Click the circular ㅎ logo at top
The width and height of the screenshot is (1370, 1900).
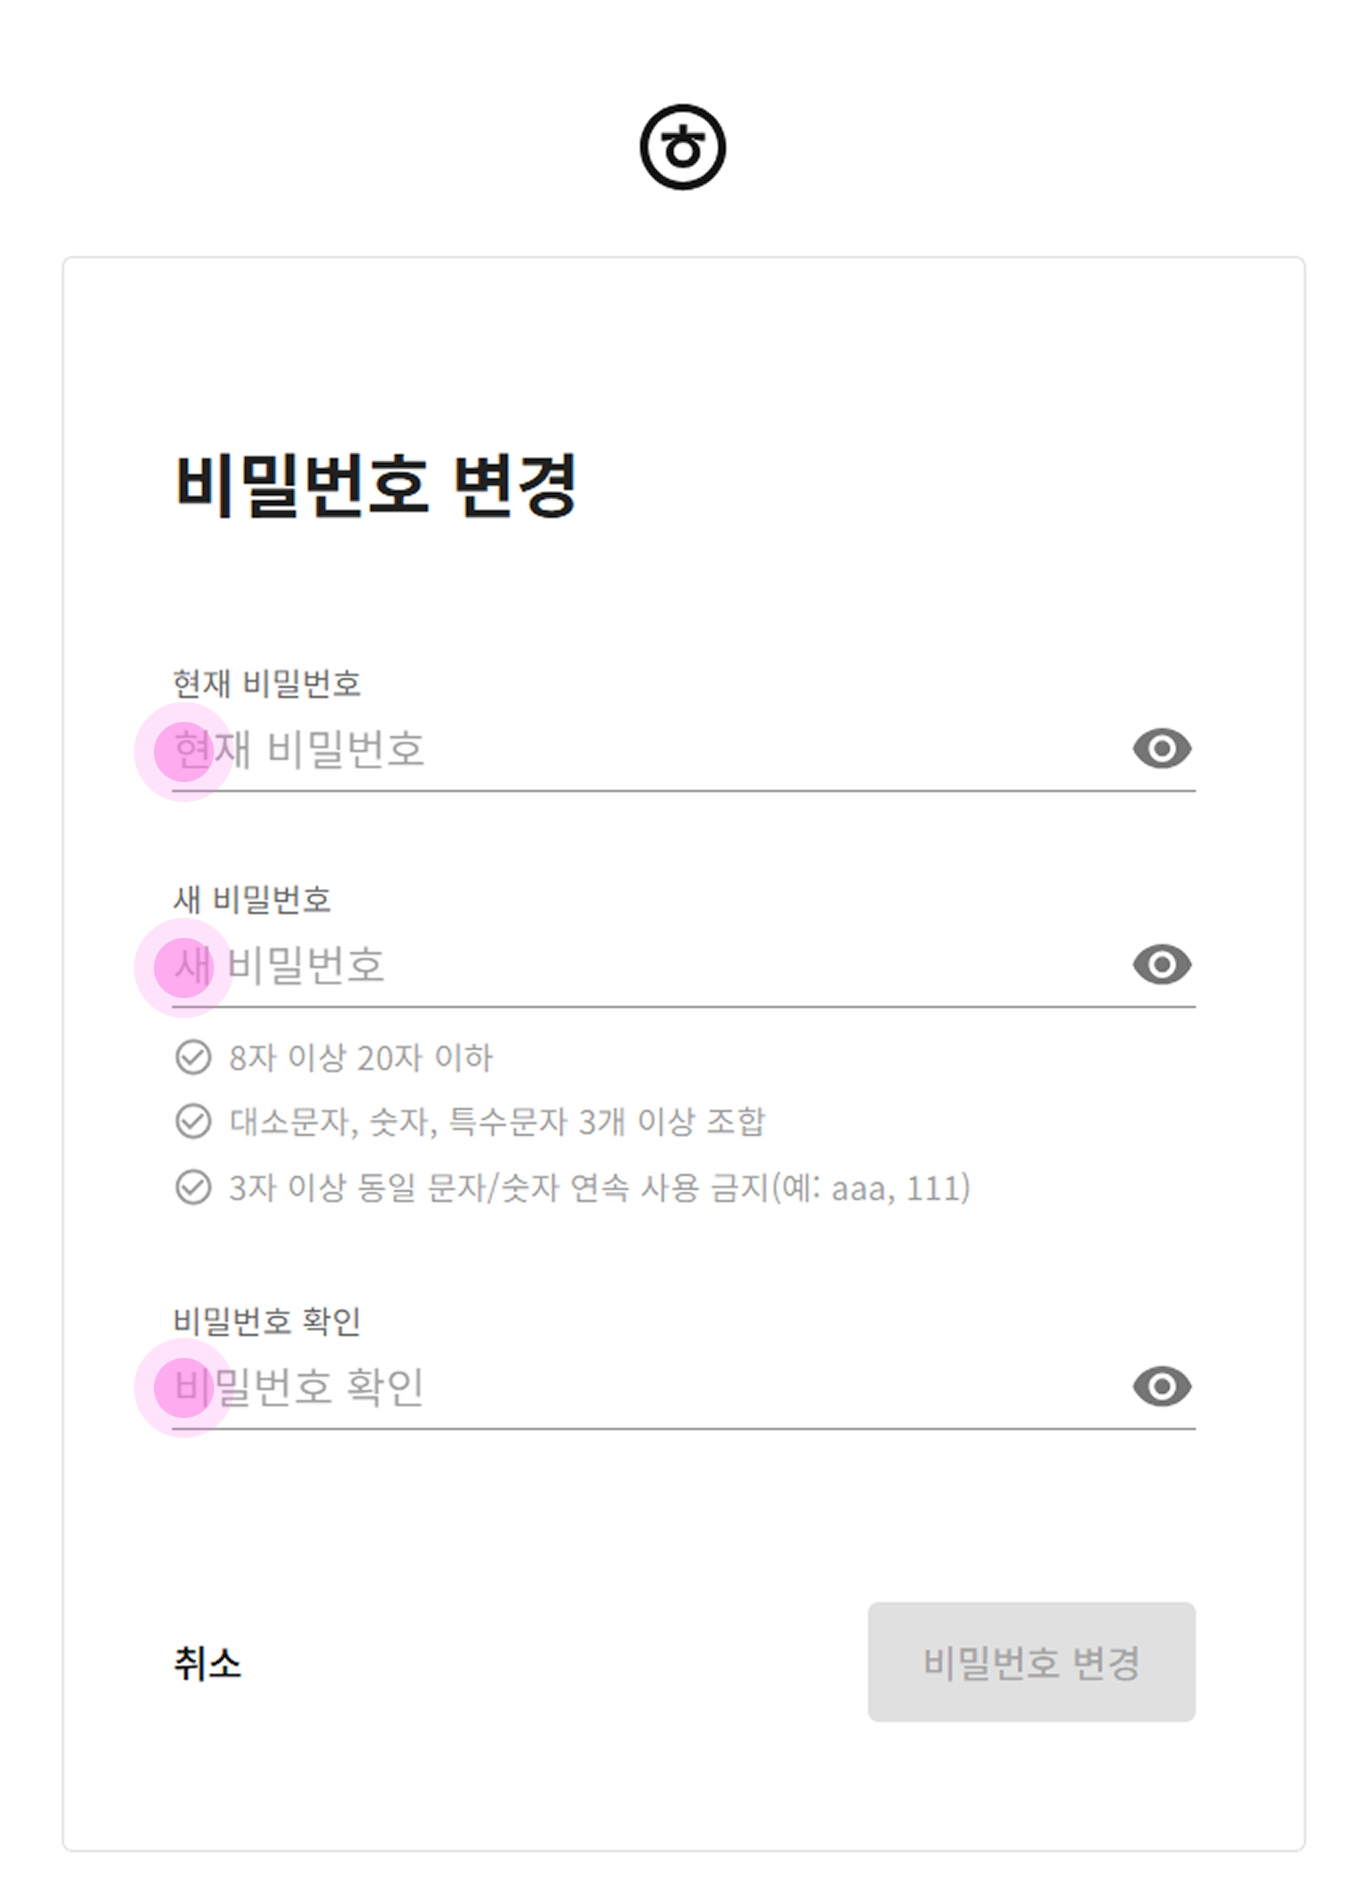(683, 147)
